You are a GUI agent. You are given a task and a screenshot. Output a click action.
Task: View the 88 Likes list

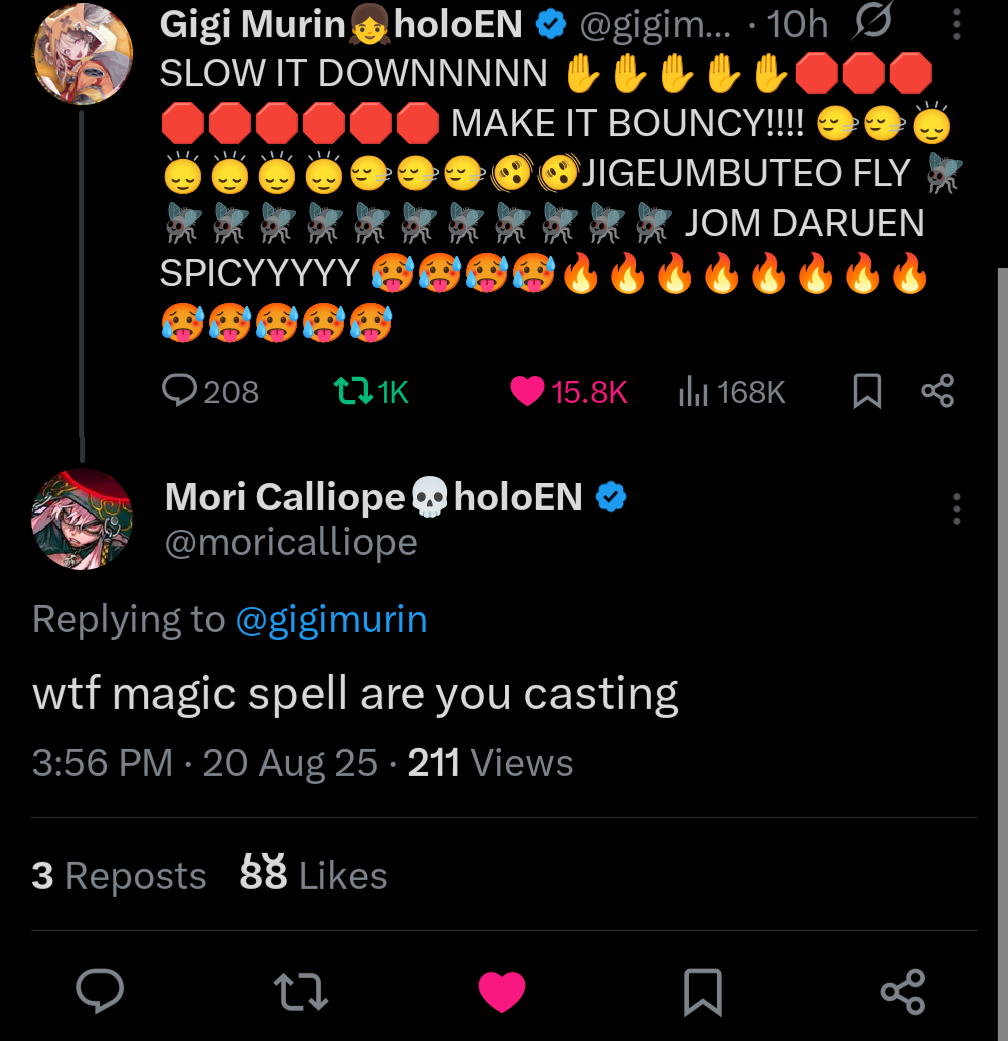tap(313, 876)
